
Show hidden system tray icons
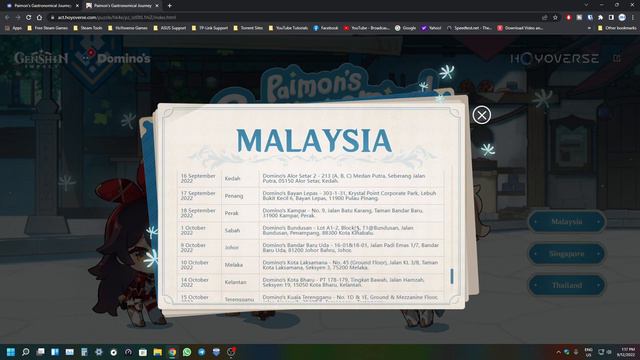(558, 352)
